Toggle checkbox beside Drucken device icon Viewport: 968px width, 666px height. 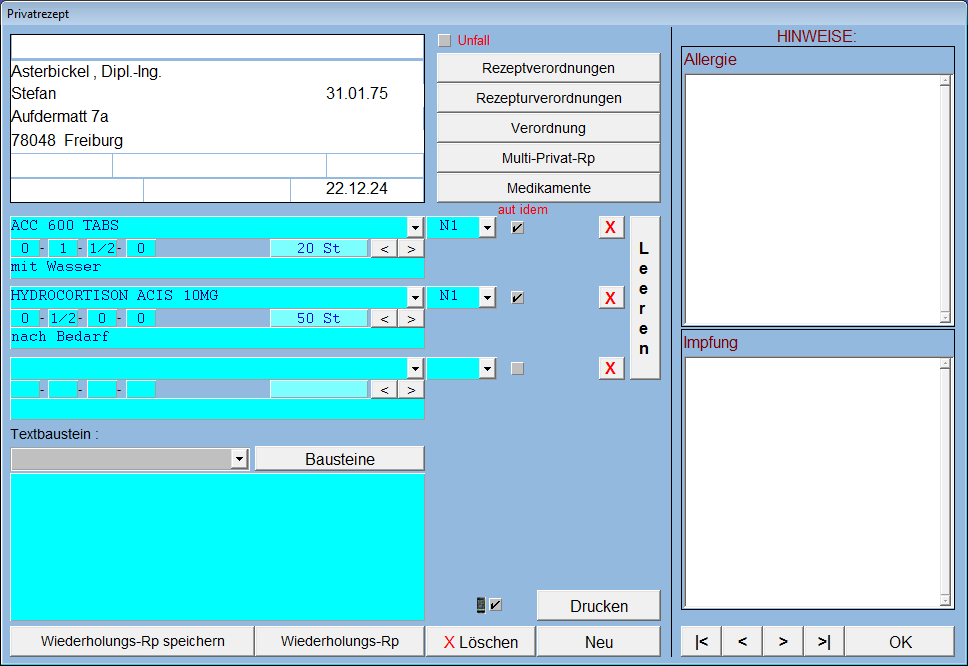click(x=496, y=605)
